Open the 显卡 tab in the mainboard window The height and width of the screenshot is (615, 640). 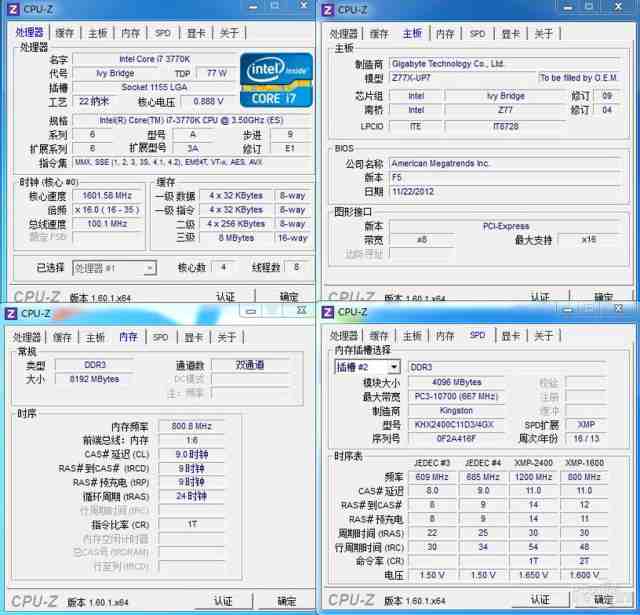511,33
